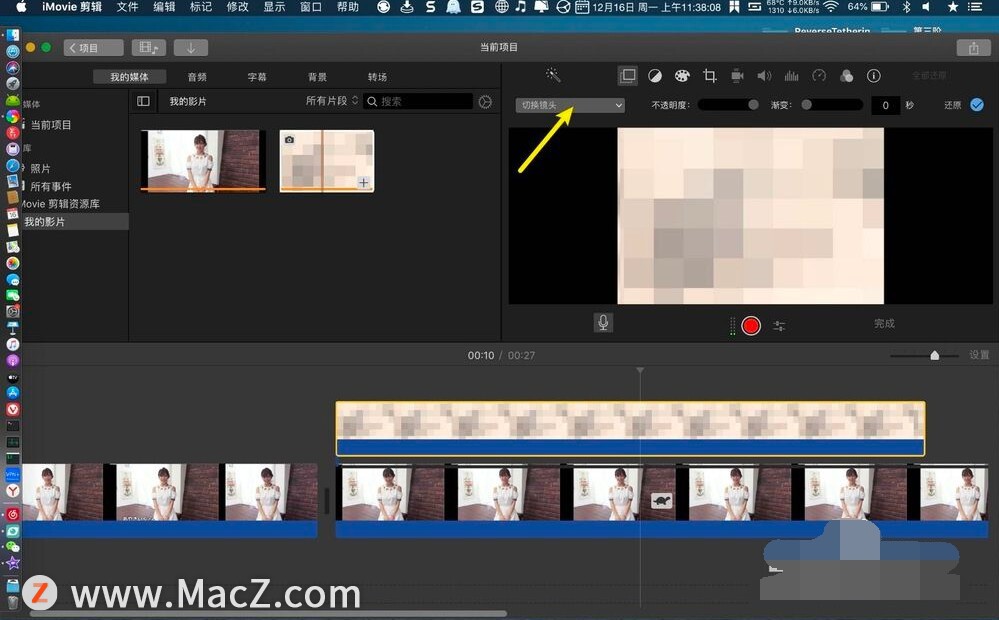Toggle the blue apply checkmark
The image size is (999, 620).
(977, 105)
